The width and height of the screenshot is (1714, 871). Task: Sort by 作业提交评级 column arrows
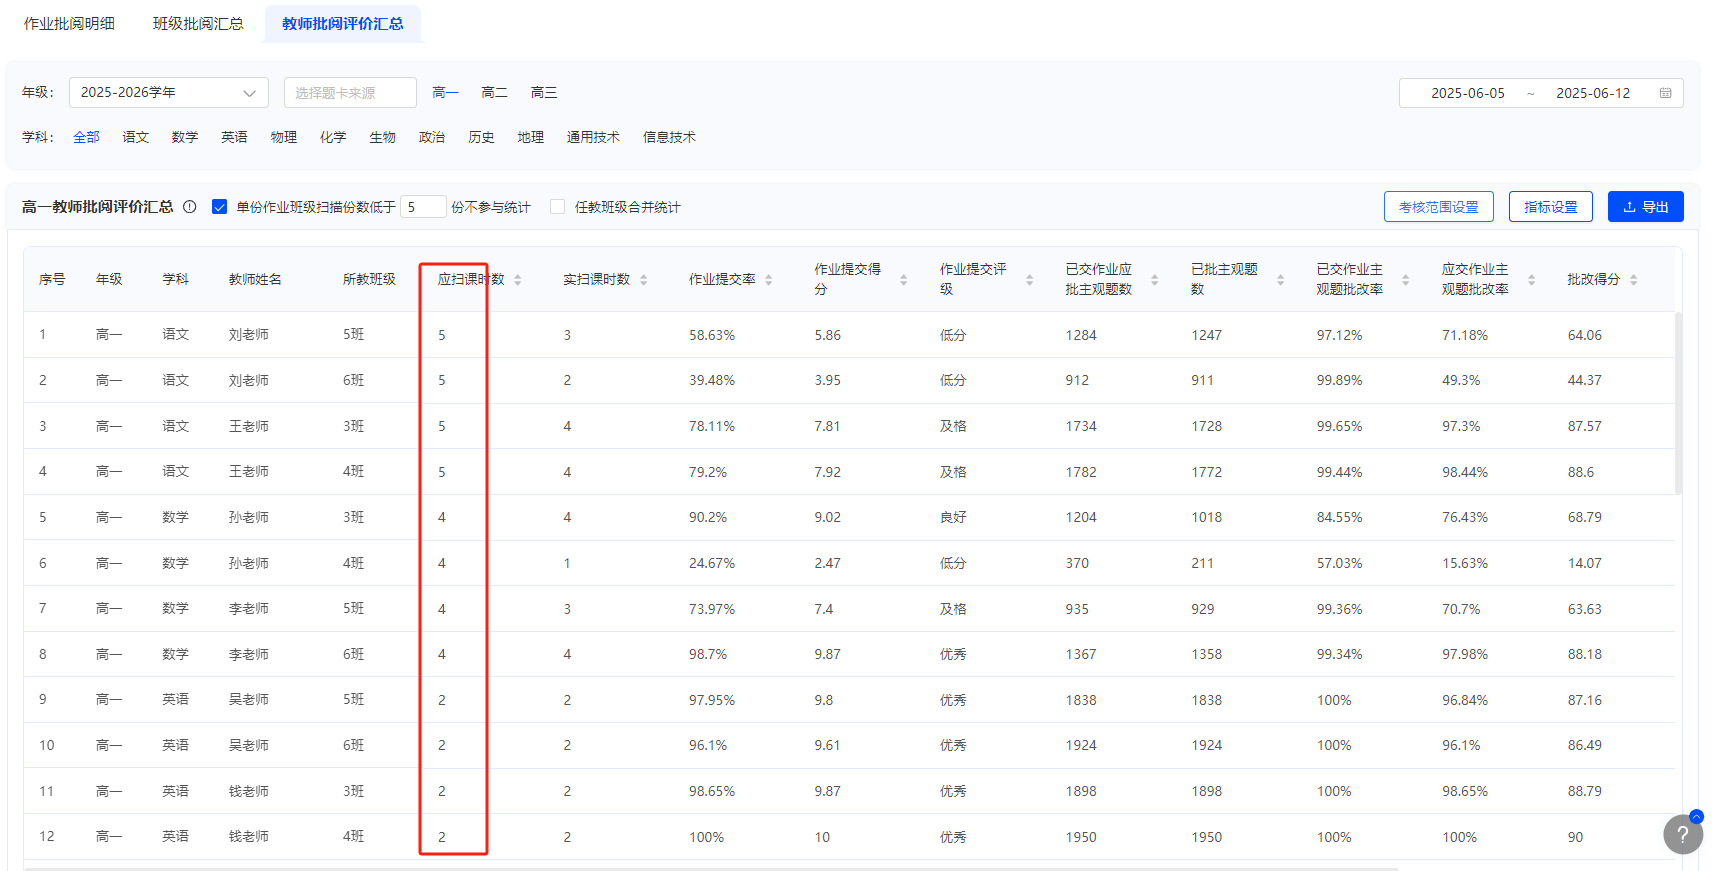1029,280
